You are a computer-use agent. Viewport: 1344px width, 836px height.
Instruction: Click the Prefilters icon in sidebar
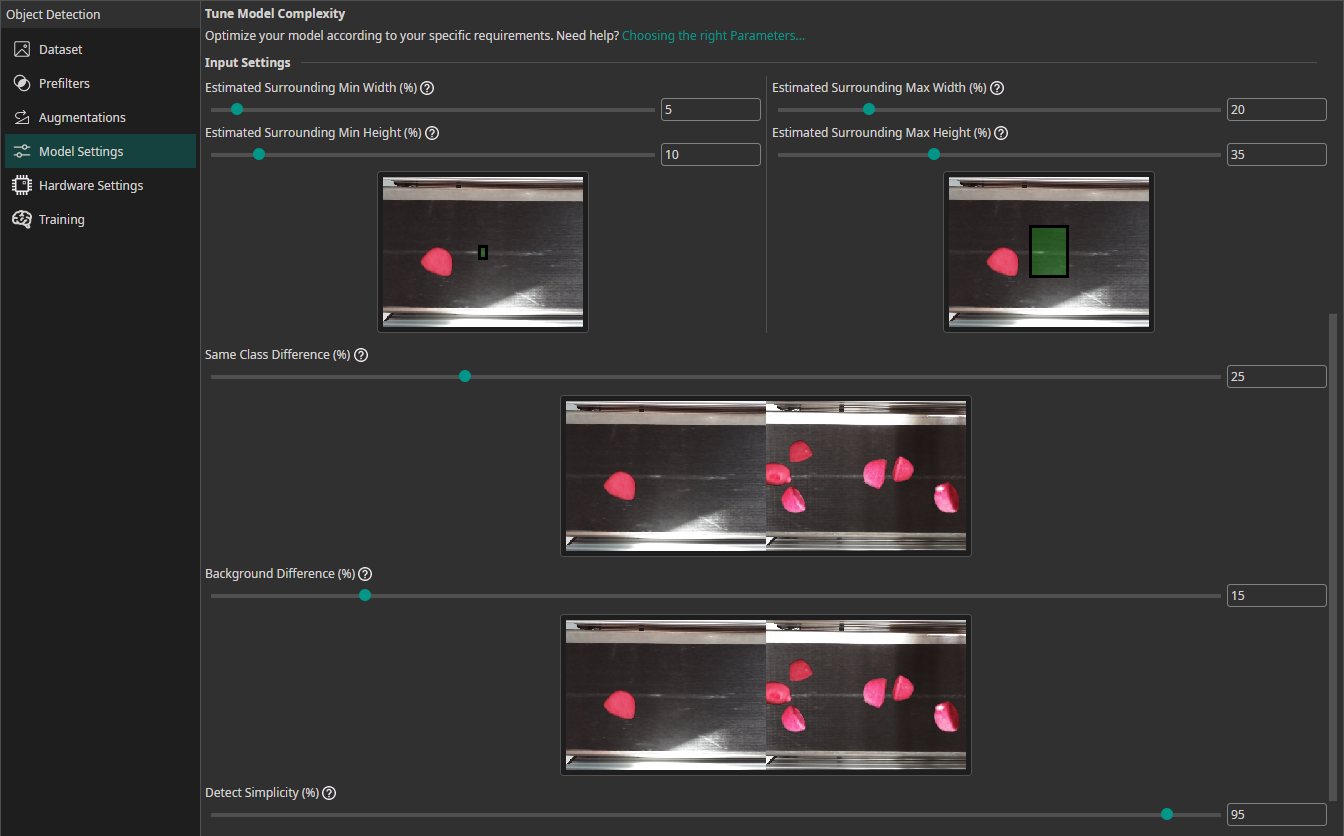pos(22,84)
